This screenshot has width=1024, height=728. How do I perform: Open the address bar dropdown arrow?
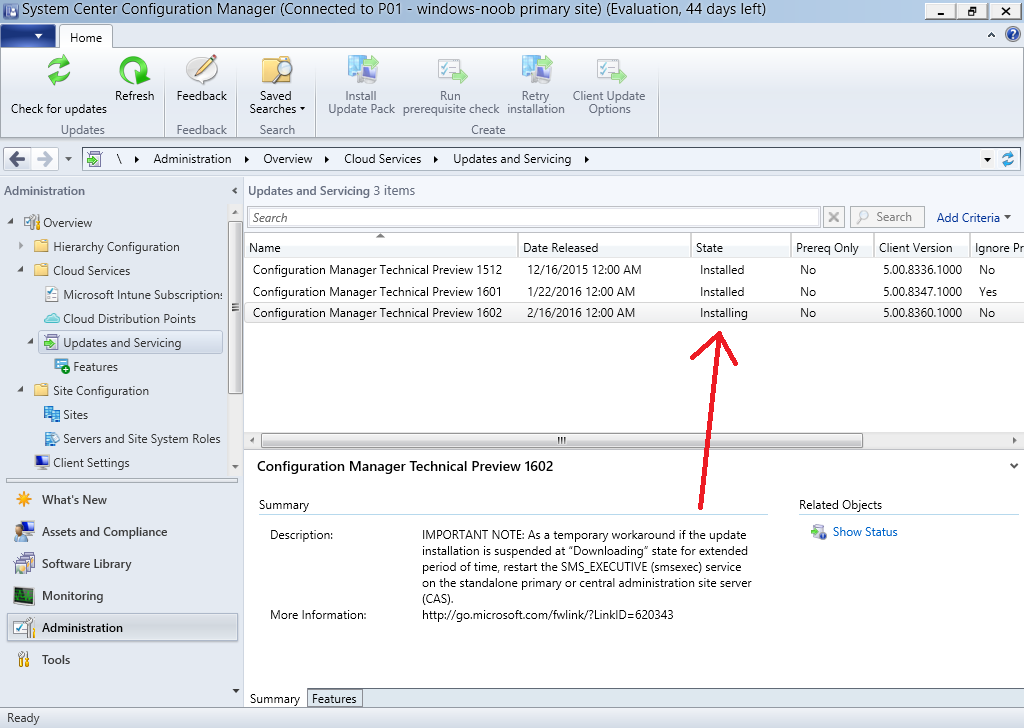[987, 159]
